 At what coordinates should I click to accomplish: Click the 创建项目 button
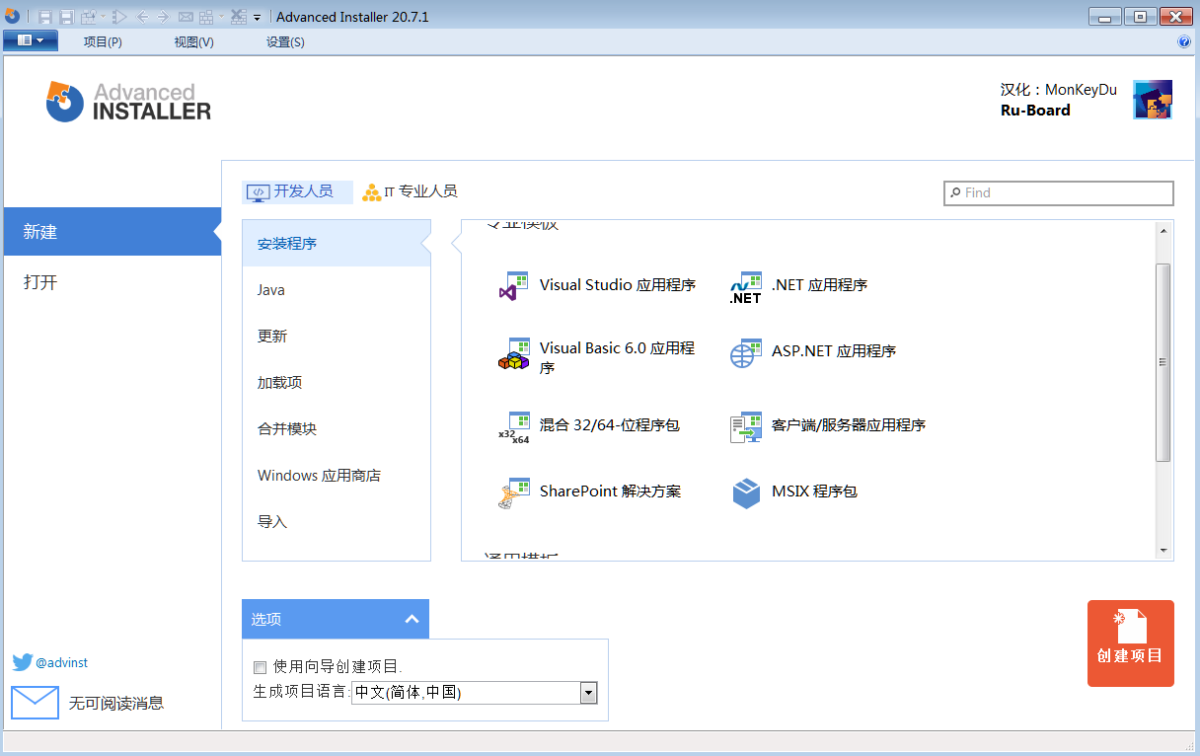(1130, 643)
